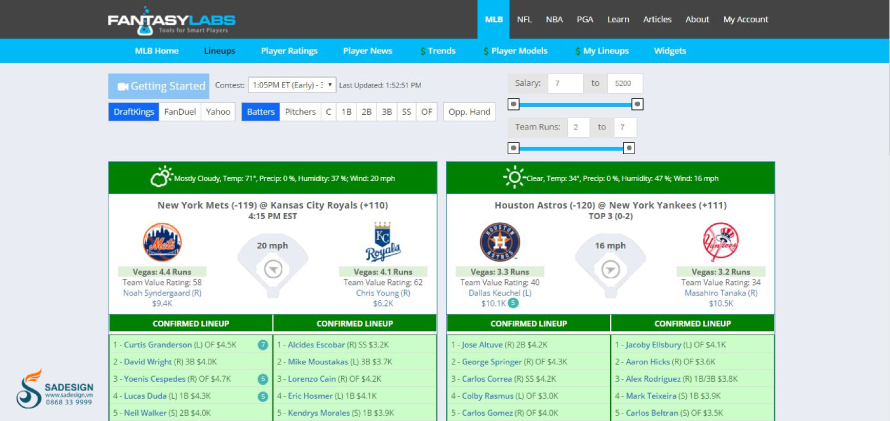Click the Salary maximum input field

pos(625,83)
